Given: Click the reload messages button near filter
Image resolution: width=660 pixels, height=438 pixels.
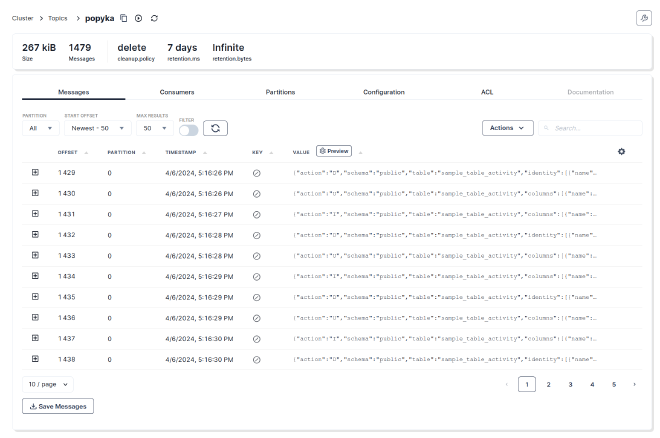Looking at the screenshot, I should (x=215, y=128).
